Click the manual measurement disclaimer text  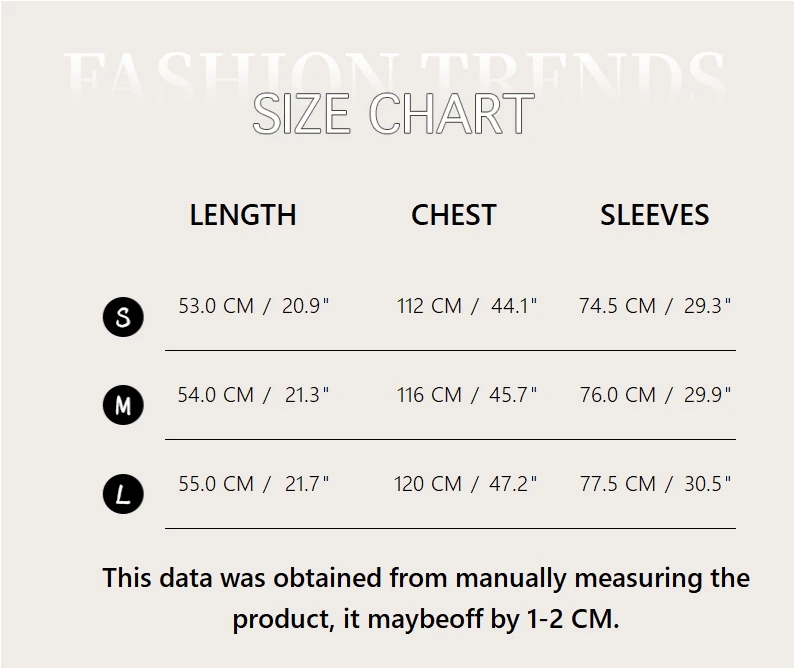[x=426, y=598]
